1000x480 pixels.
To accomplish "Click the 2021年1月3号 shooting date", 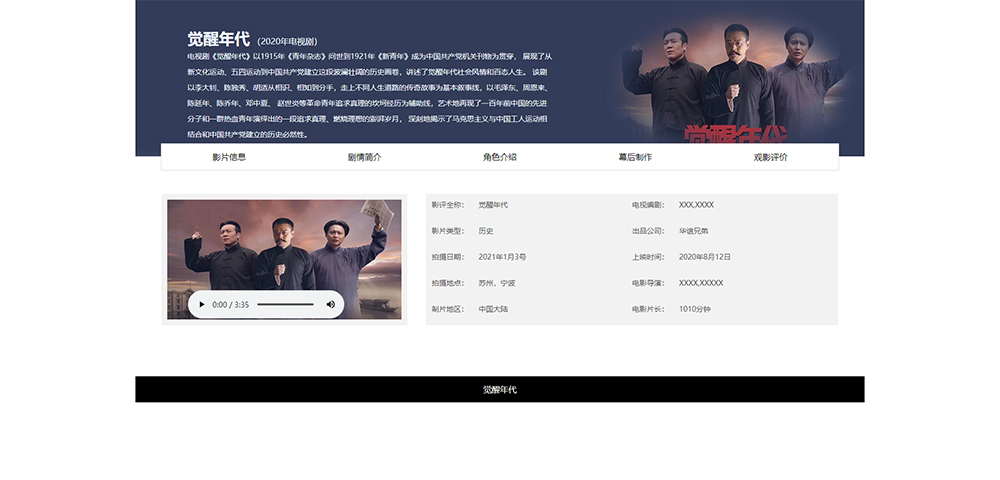I will (502, 258).
